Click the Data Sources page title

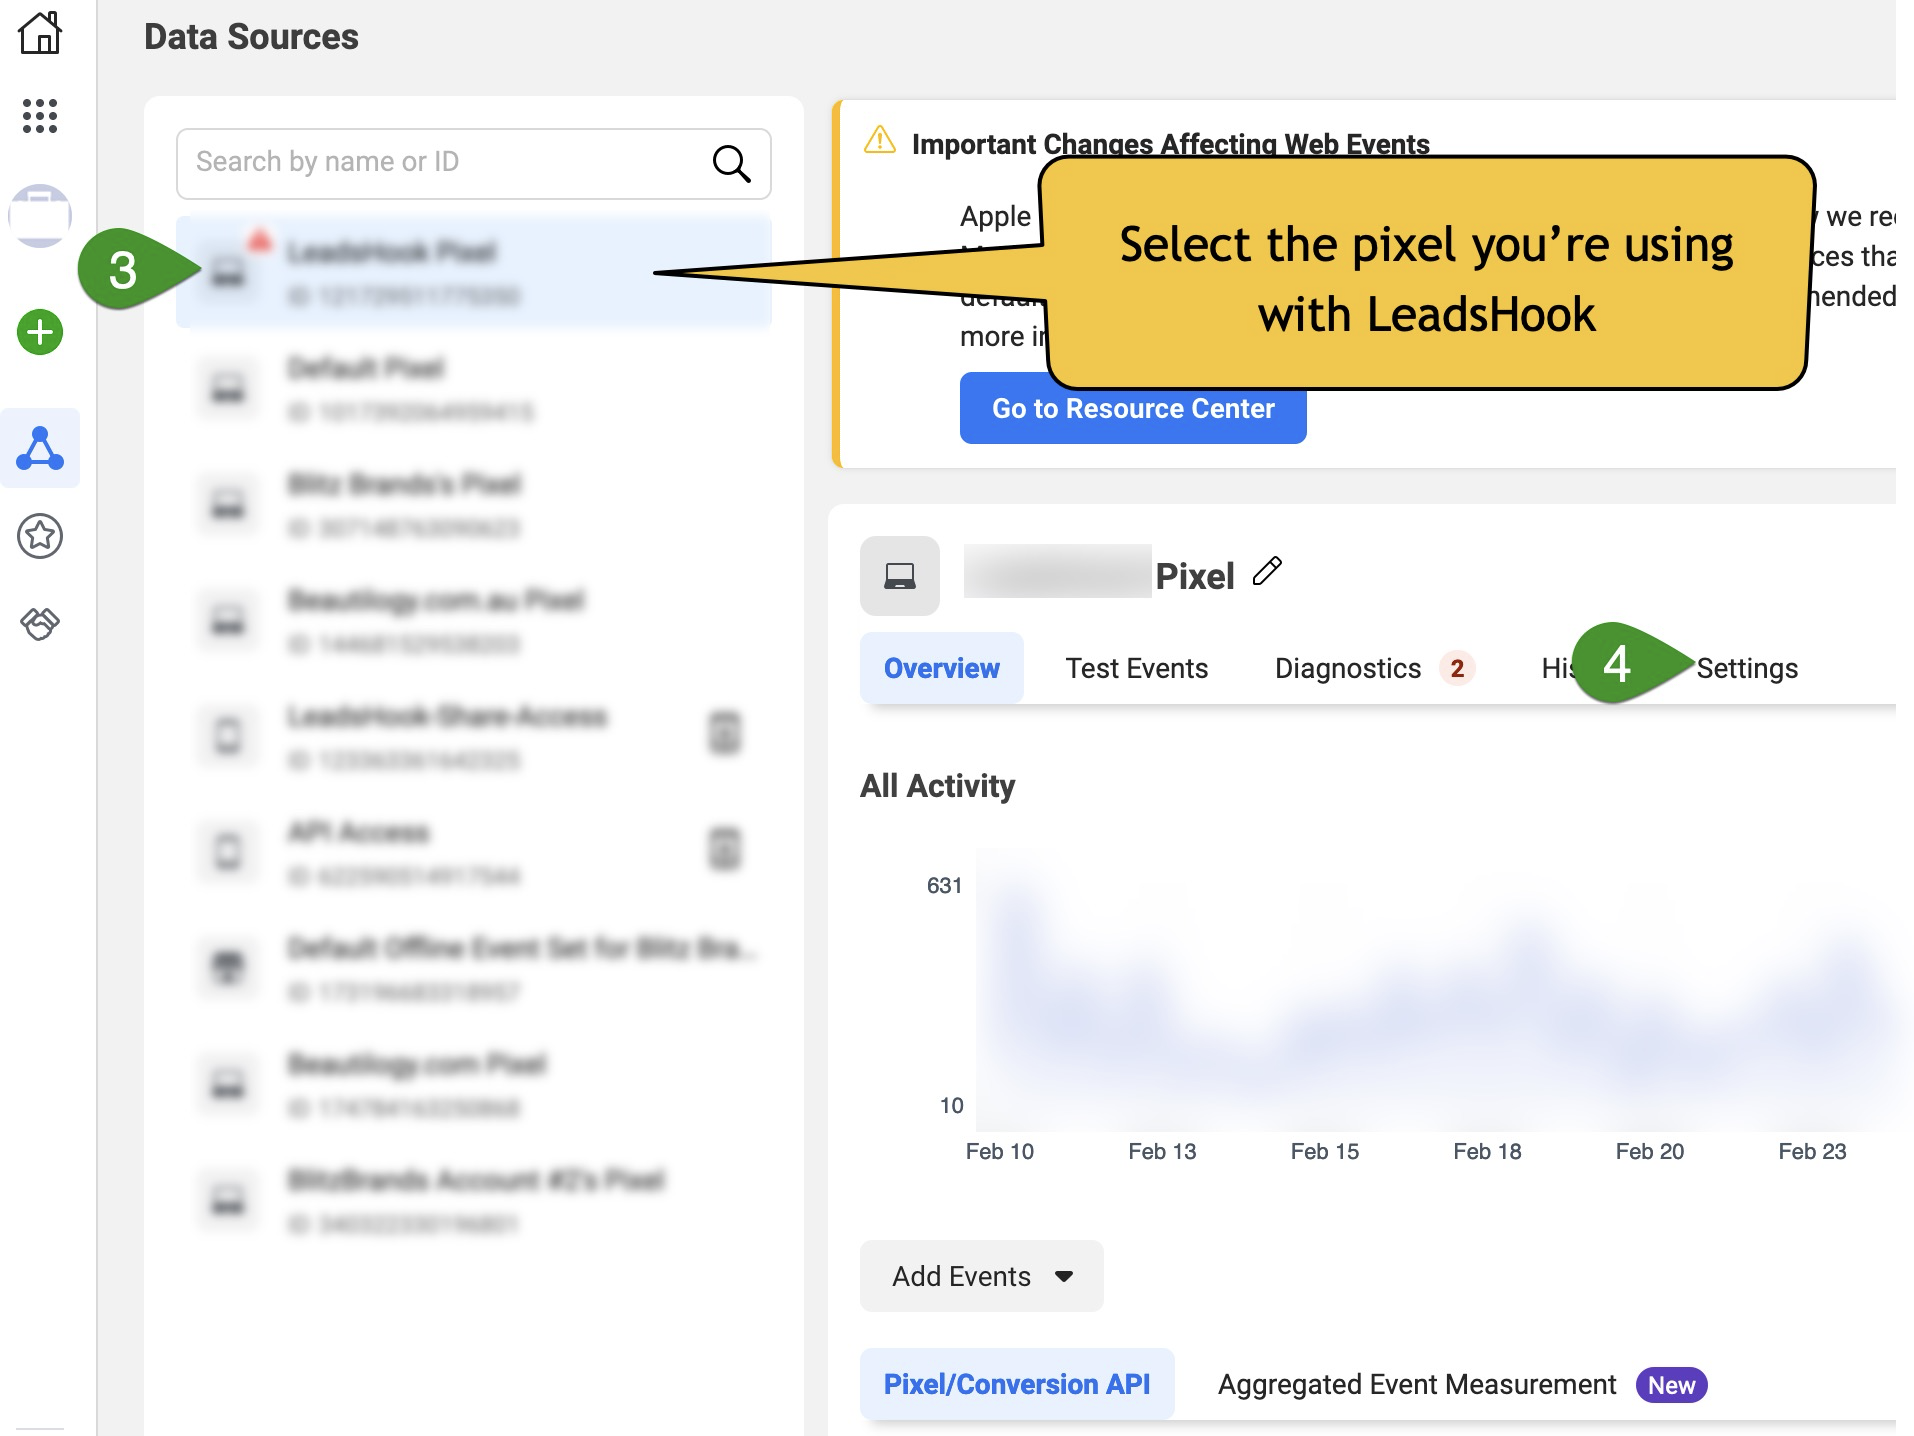point(251,37)
